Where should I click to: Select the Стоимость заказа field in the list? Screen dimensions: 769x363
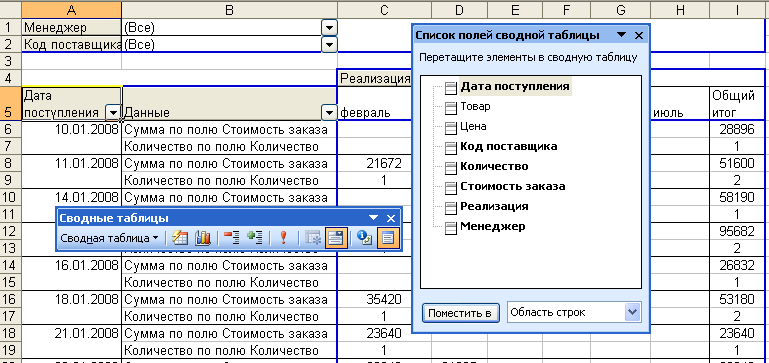pos(513,186)
